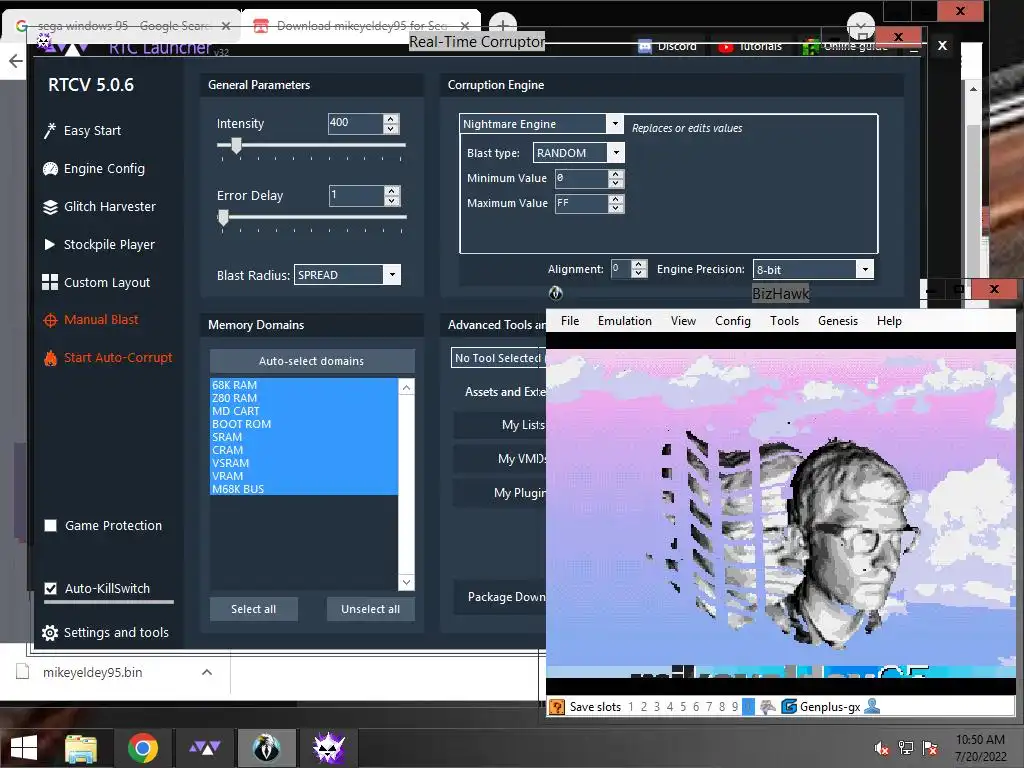Viewport: 1024px width, 768px height.
Task: Click the question block icon in BizHawk status bar
Action: [557, 707]
